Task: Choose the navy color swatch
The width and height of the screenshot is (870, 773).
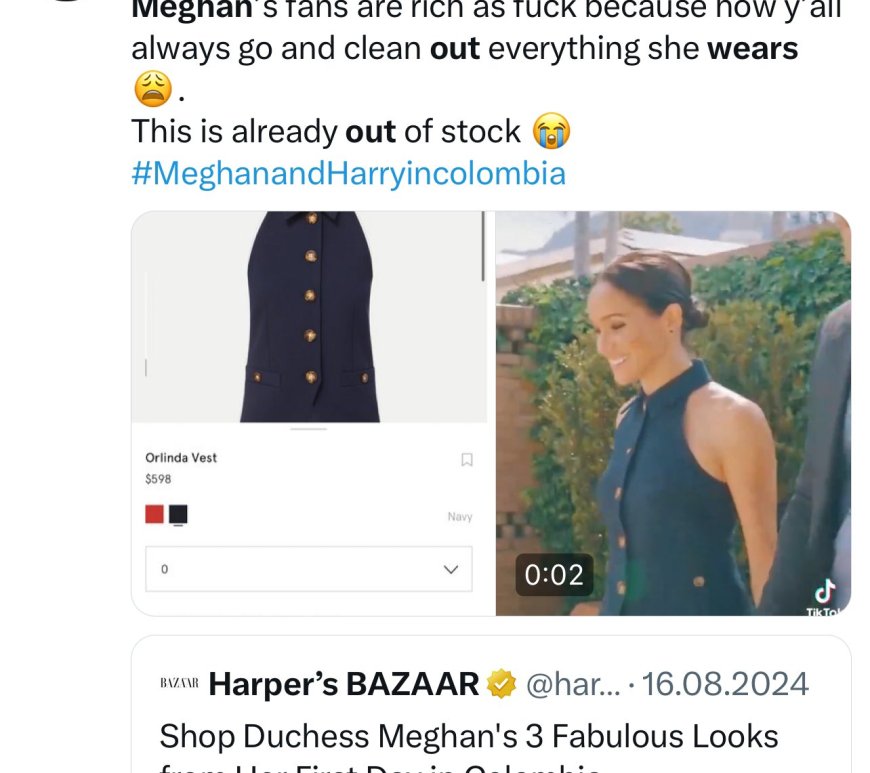Action: (178, 514)
